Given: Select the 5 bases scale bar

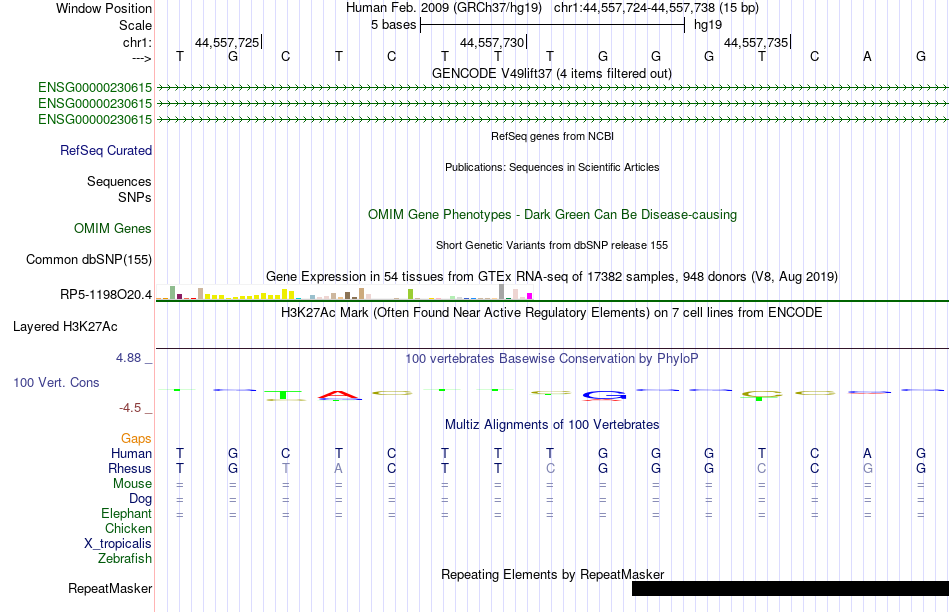Looking at the screenshot, I should coord(553,25).
